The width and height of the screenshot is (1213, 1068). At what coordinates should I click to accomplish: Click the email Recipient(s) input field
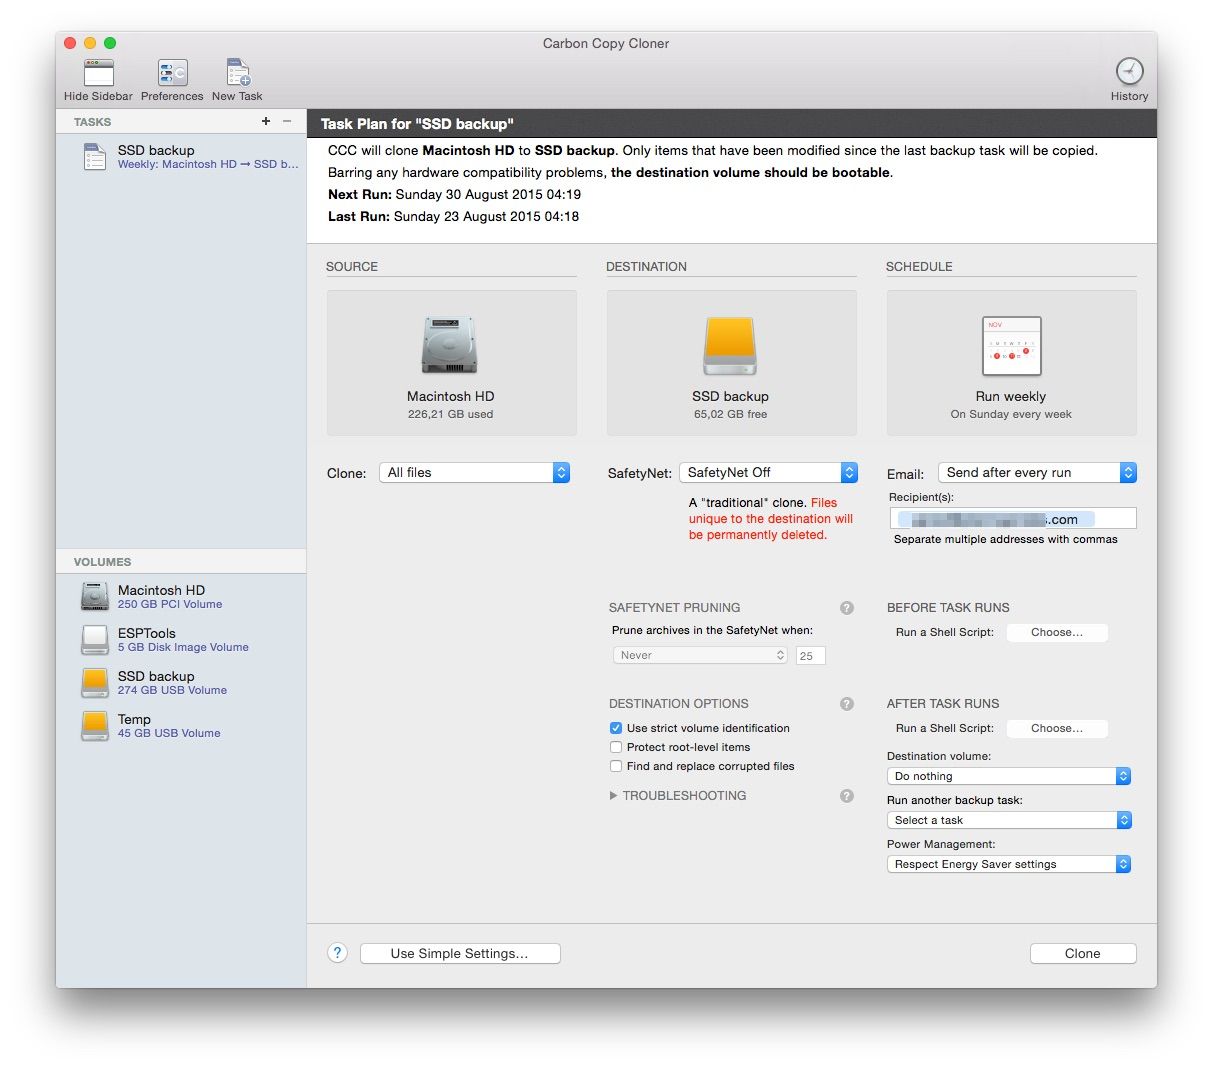(1013, 518)
